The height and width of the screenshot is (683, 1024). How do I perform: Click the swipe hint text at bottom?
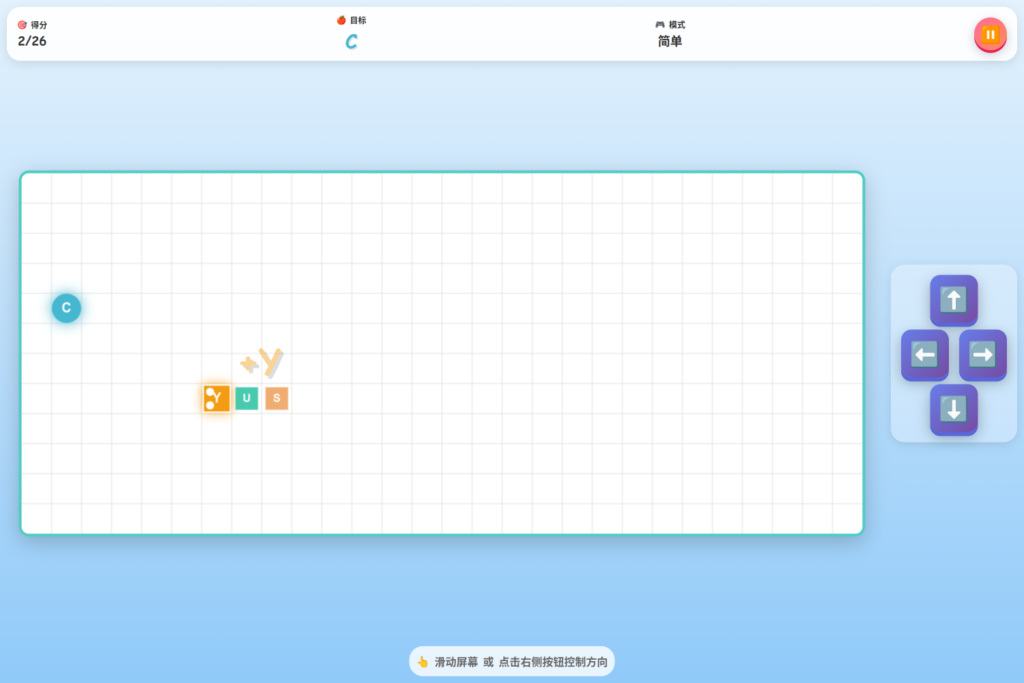tap(520, 662)
